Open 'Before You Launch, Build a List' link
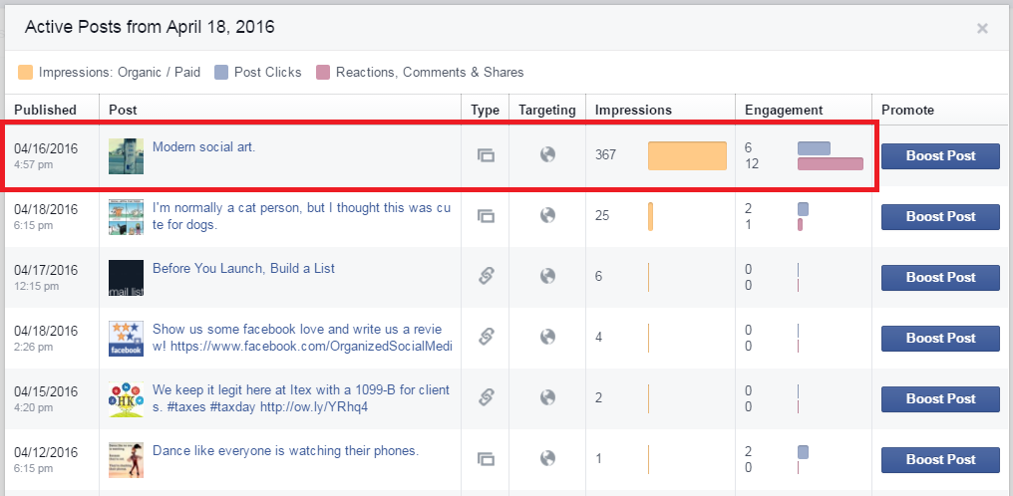 point(244,268)
